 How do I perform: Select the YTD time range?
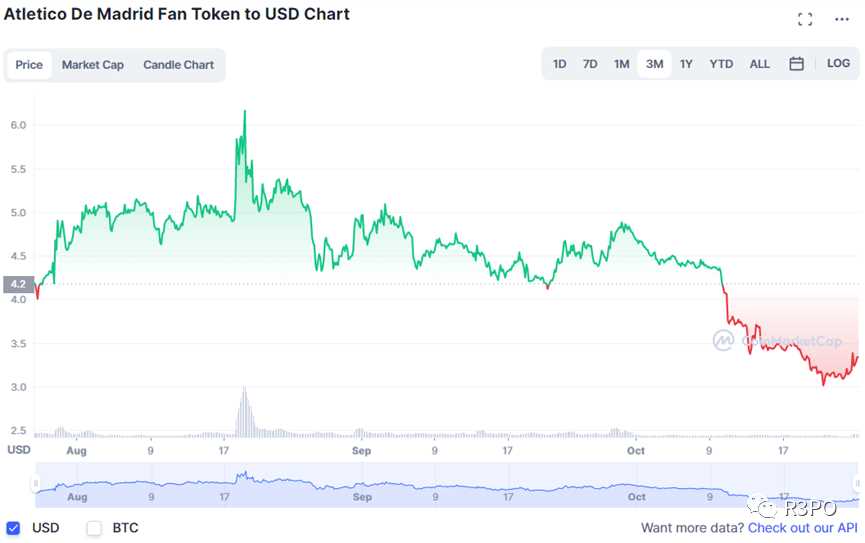(x=721, y=64)
